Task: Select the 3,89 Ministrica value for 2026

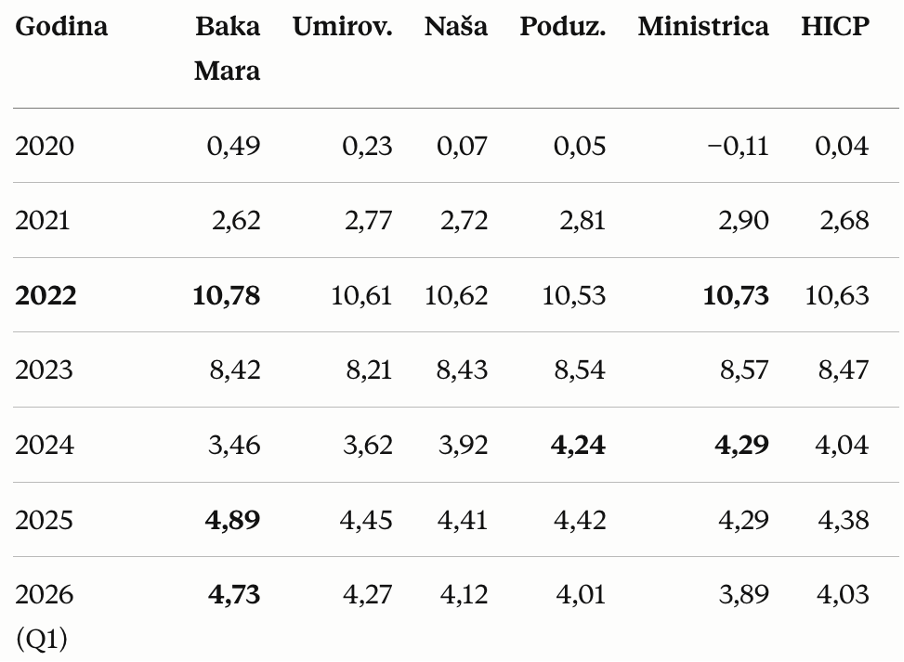Action: click(x=744, y=595)
